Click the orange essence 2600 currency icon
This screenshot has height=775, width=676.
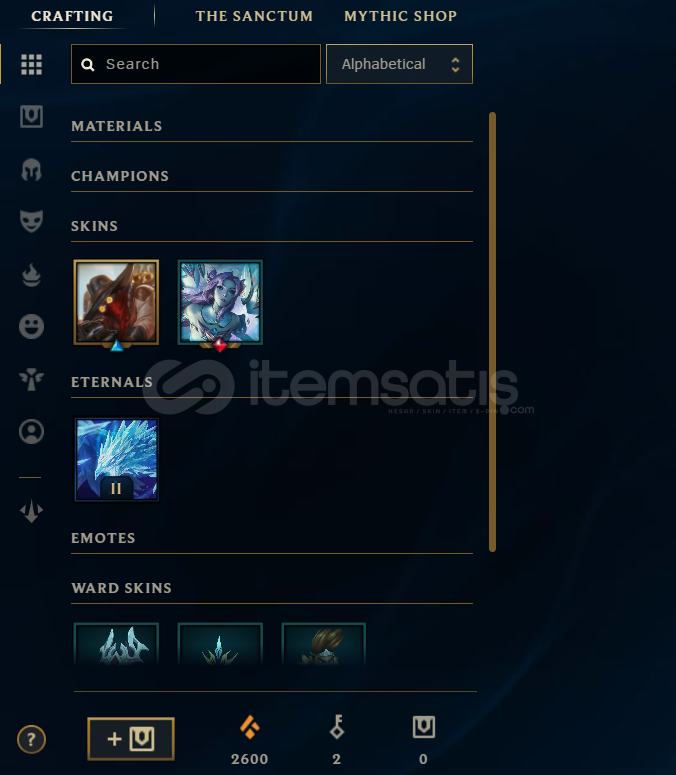pyautogui.click(x=250, y=727)
